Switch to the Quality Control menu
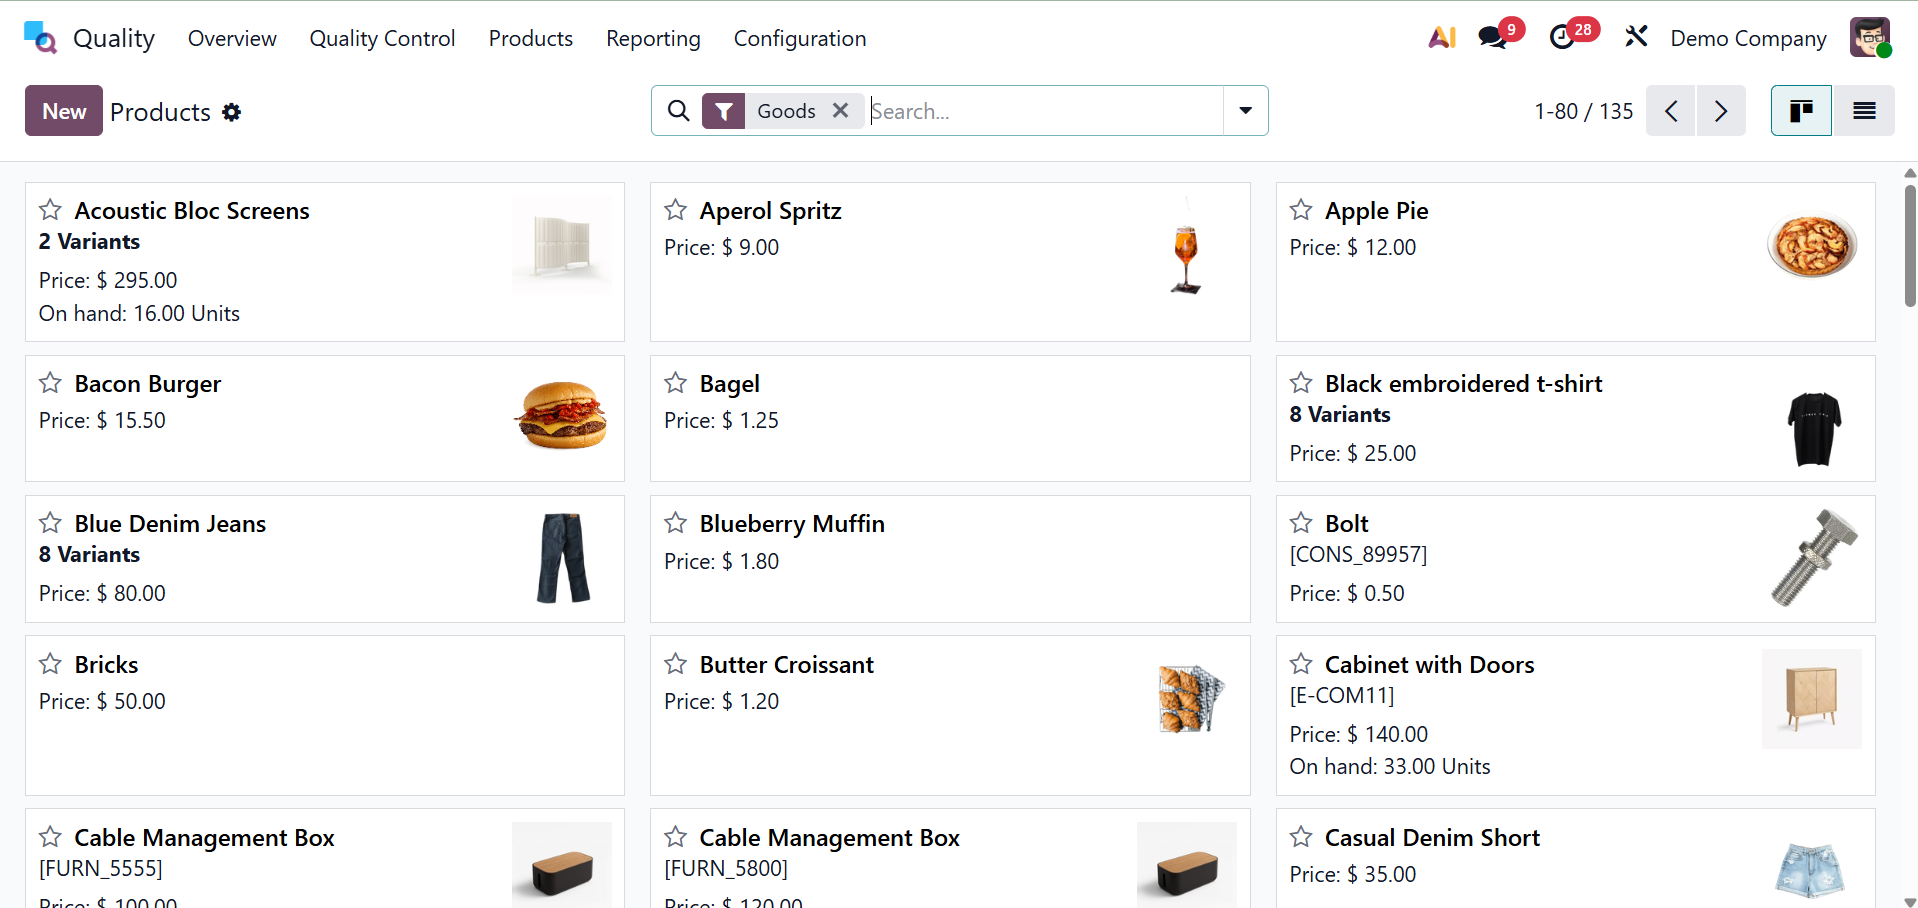 [382, 38]
